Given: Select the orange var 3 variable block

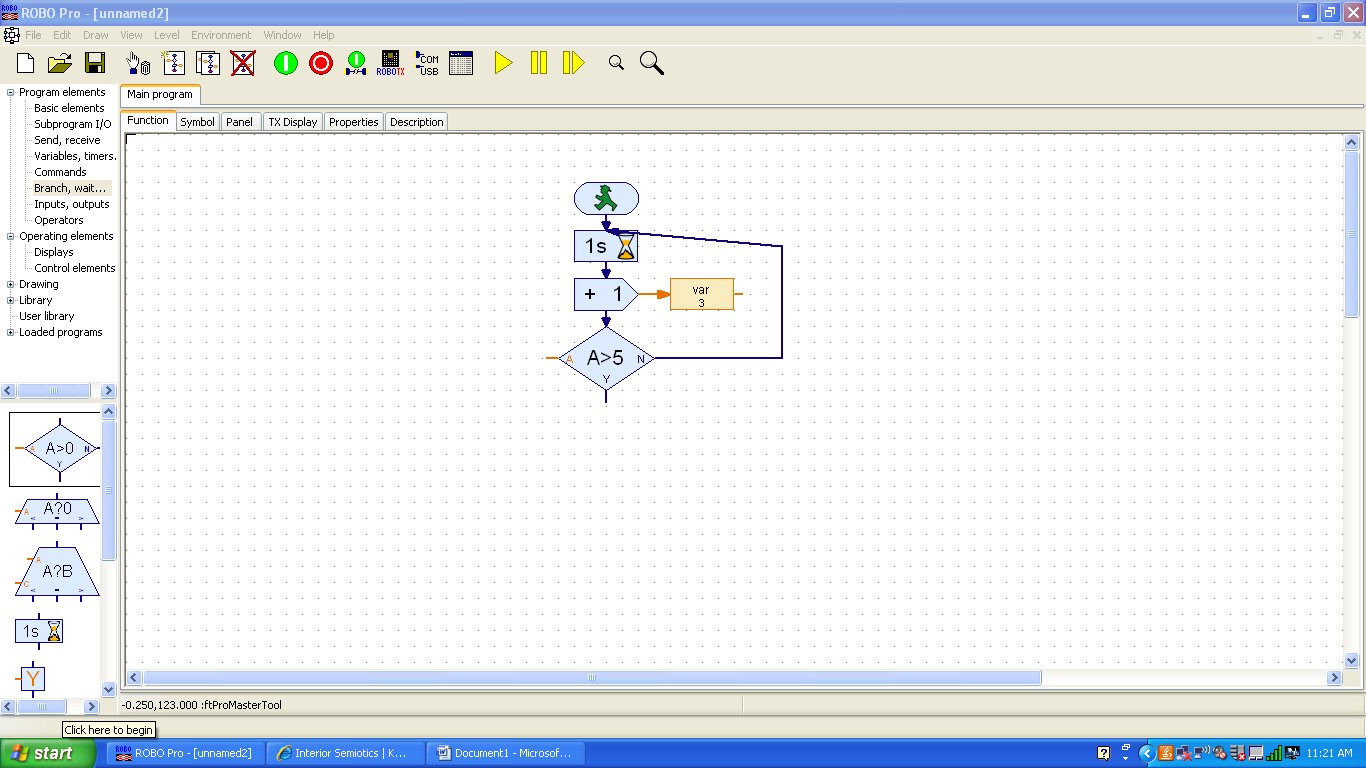Looking at the screenshot, I should (x=702, y=294).
